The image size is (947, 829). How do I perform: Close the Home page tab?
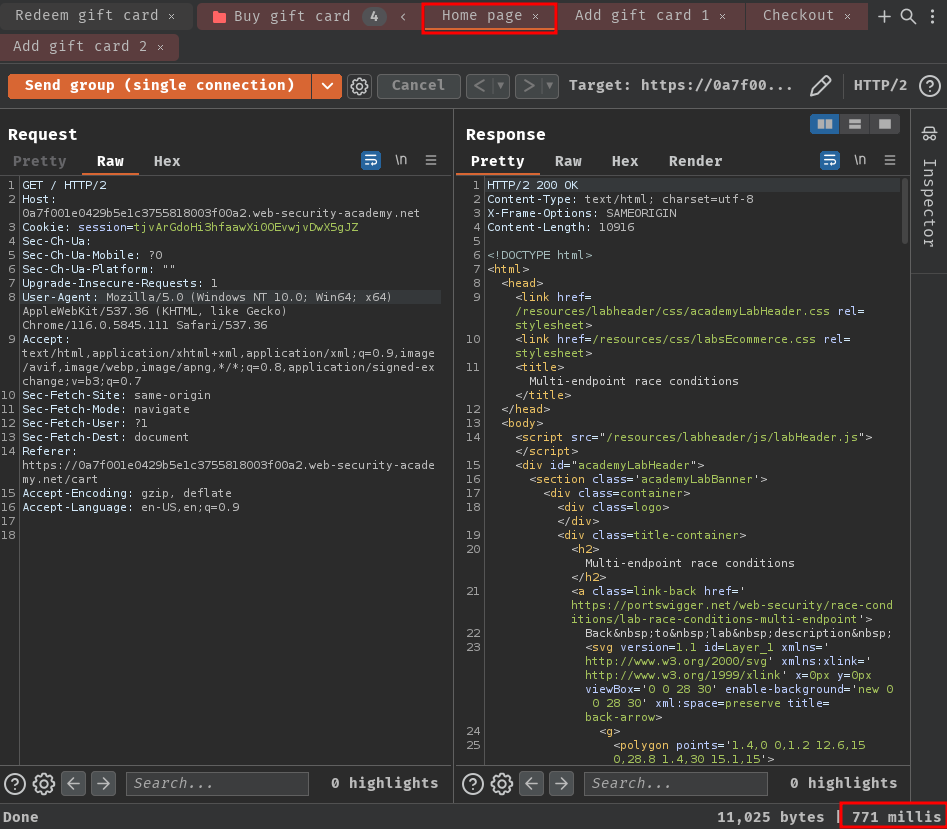(x=535, y=17)
